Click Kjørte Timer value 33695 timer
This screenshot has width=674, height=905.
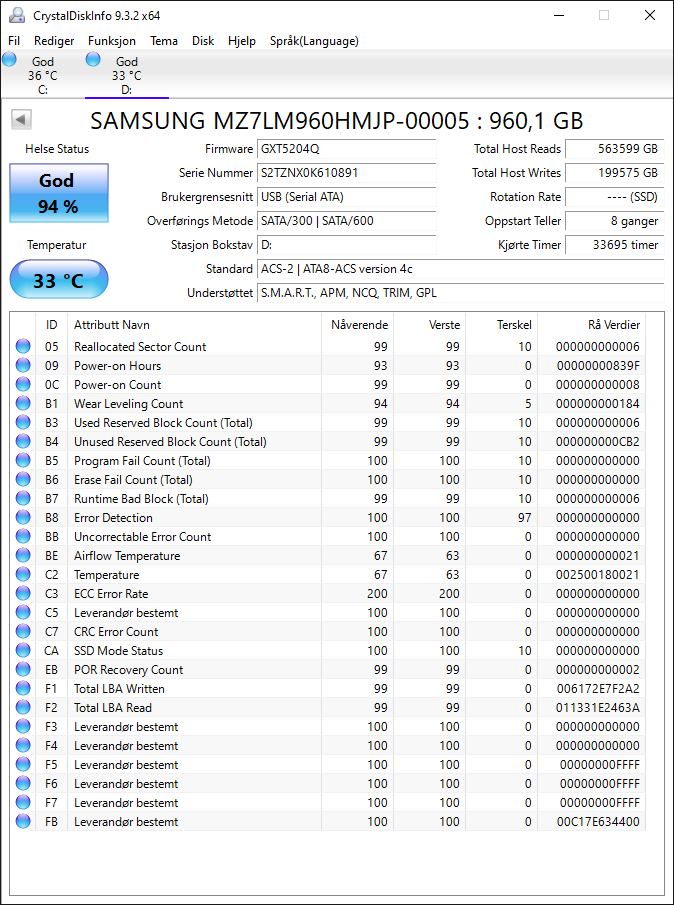tap(615, 245)
